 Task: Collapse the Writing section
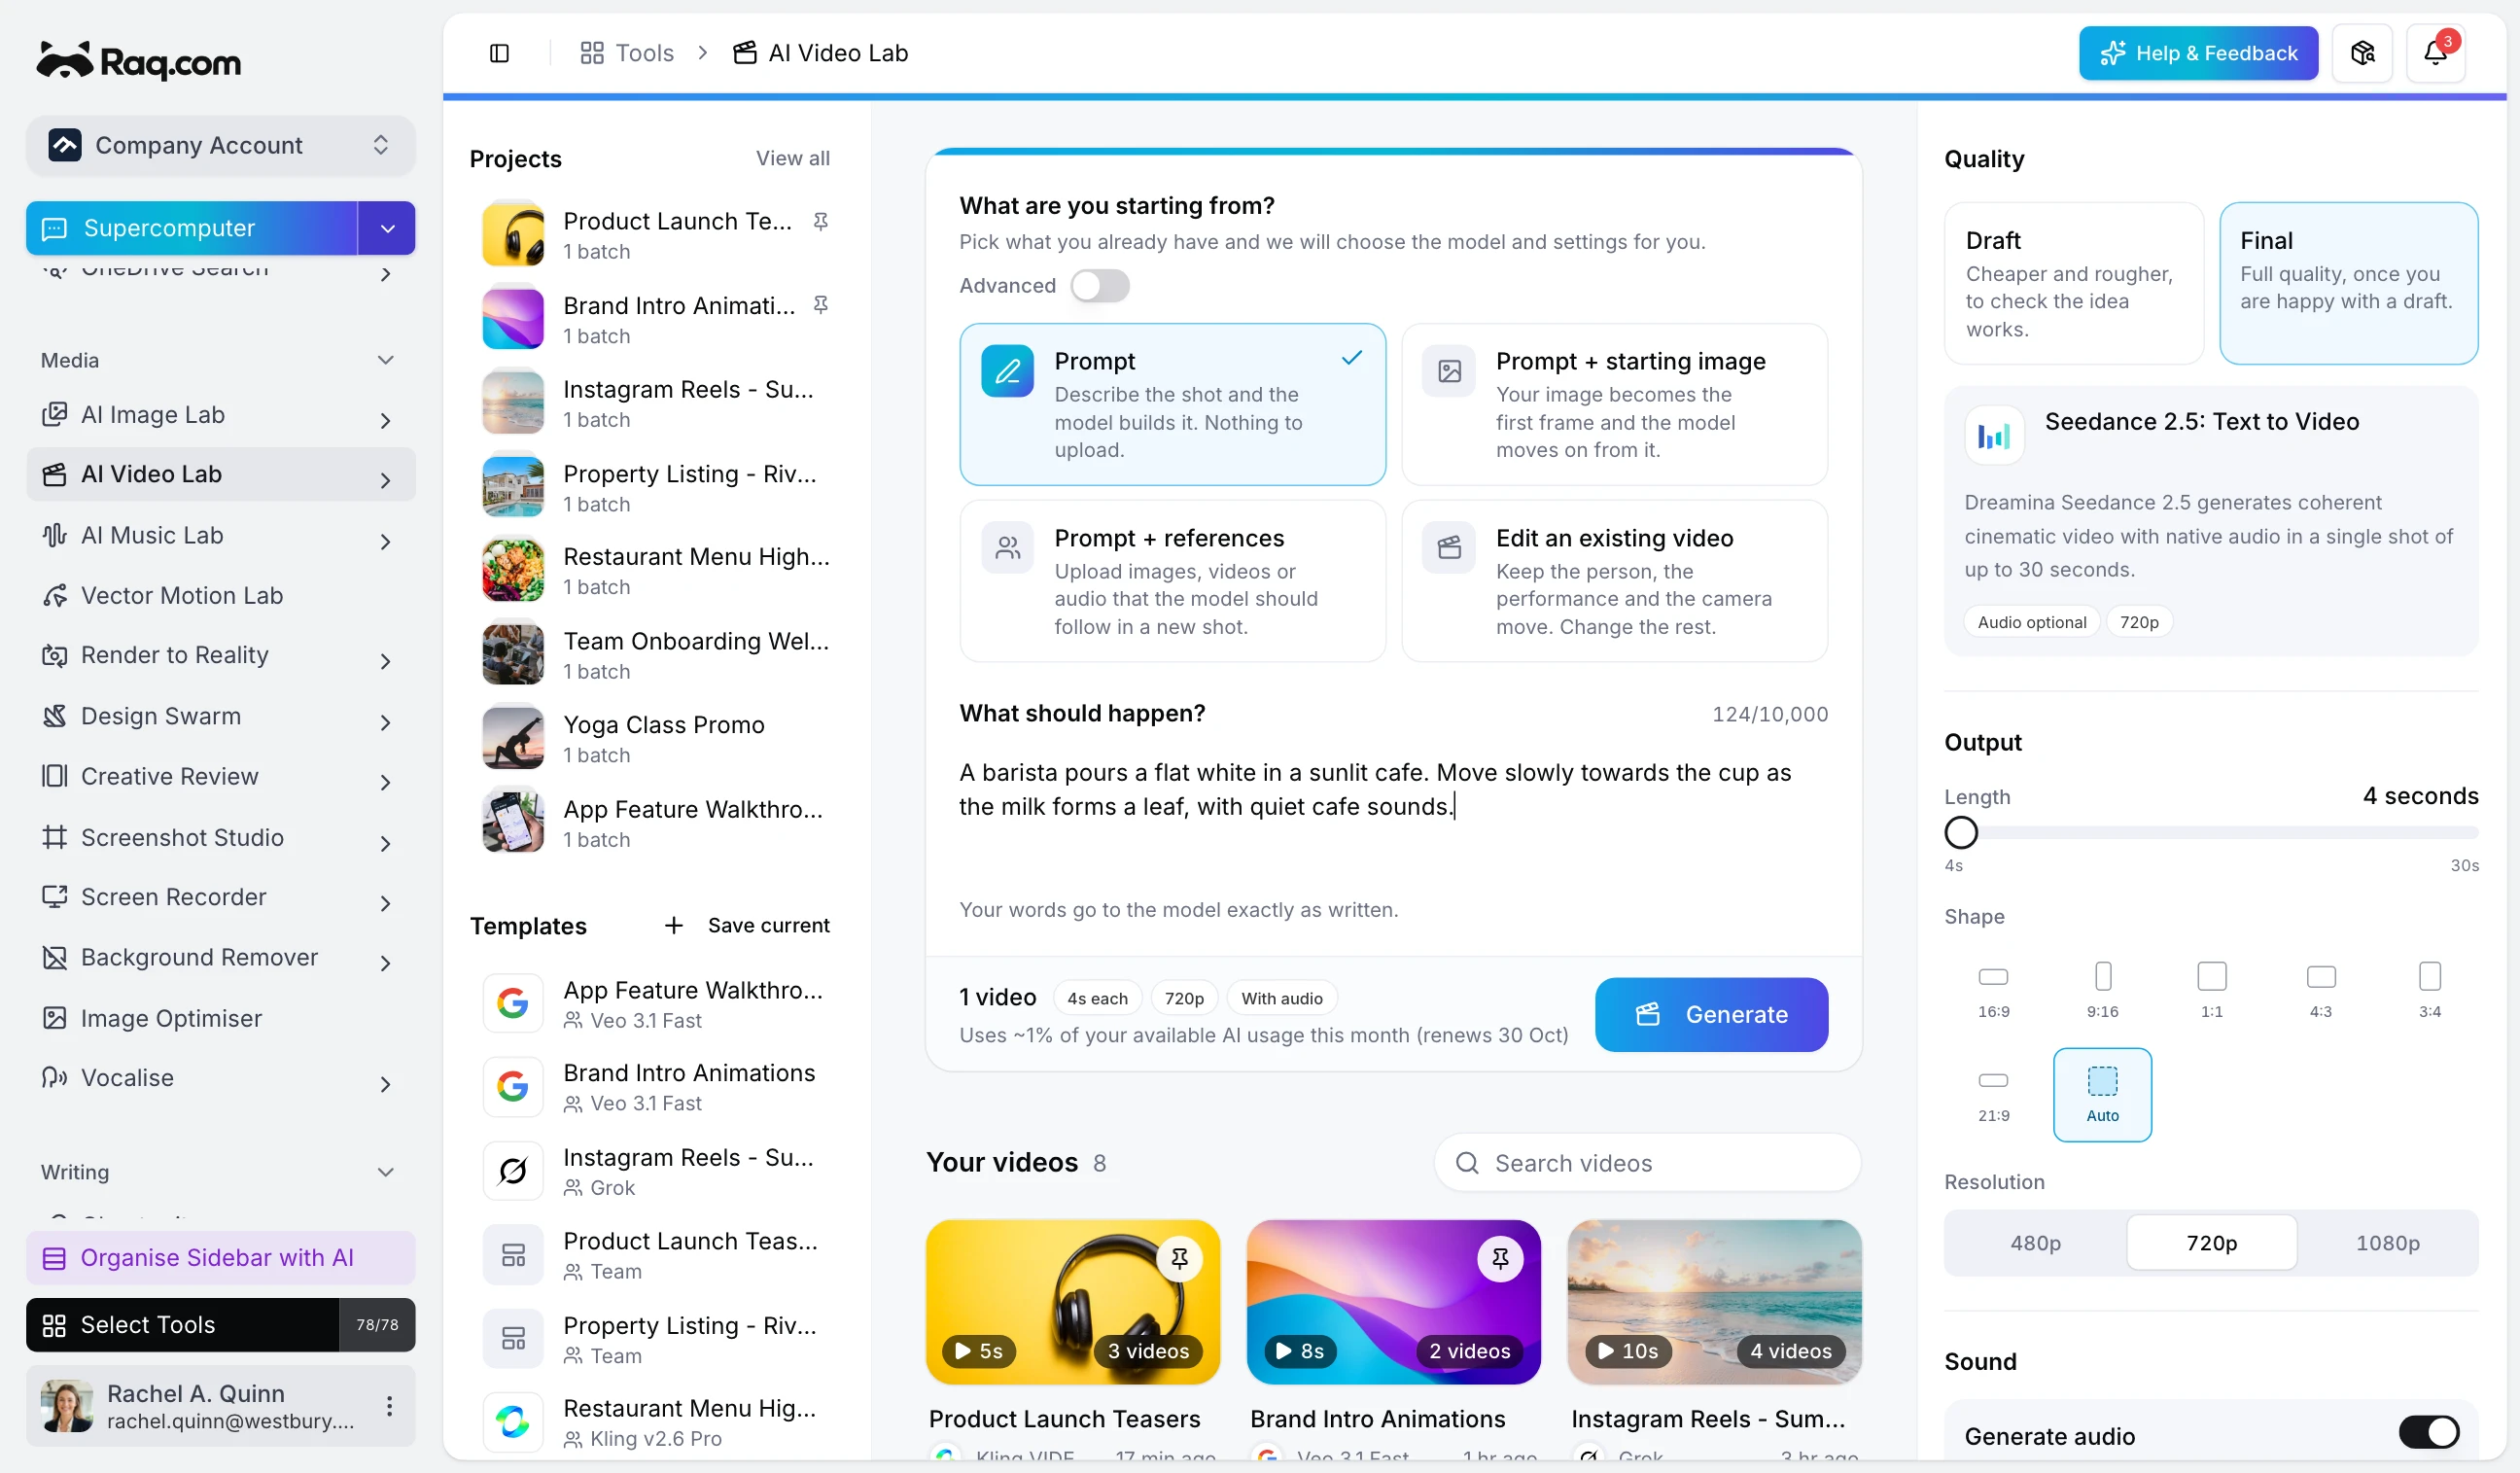[x=385, y=1172]
